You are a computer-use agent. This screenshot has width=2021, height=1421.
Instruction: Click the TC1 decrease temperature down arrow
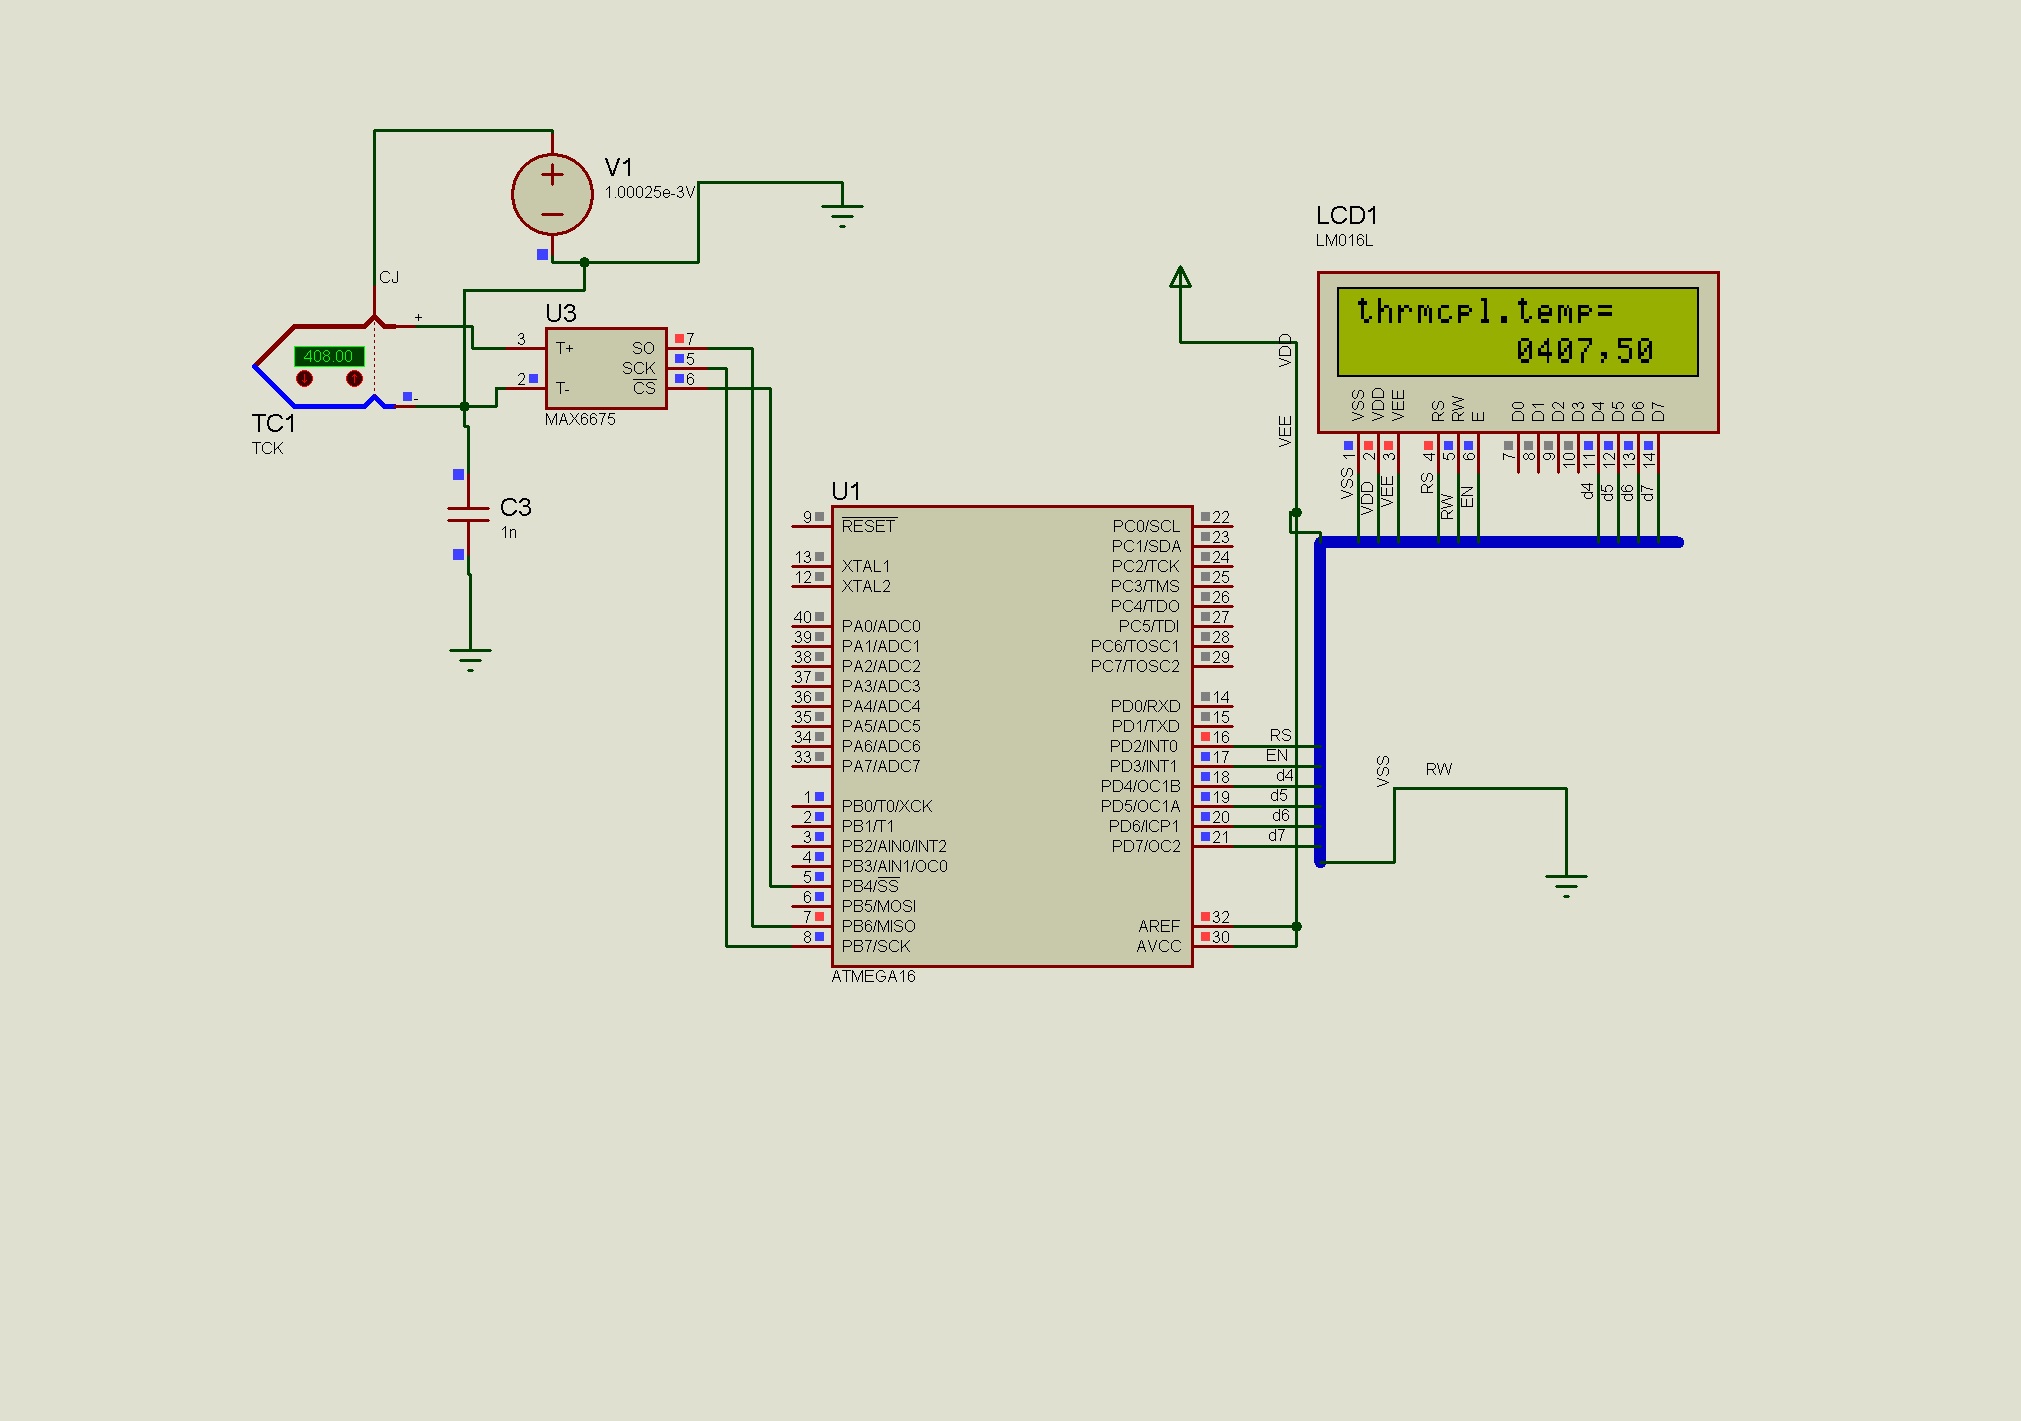click(305, 378)
